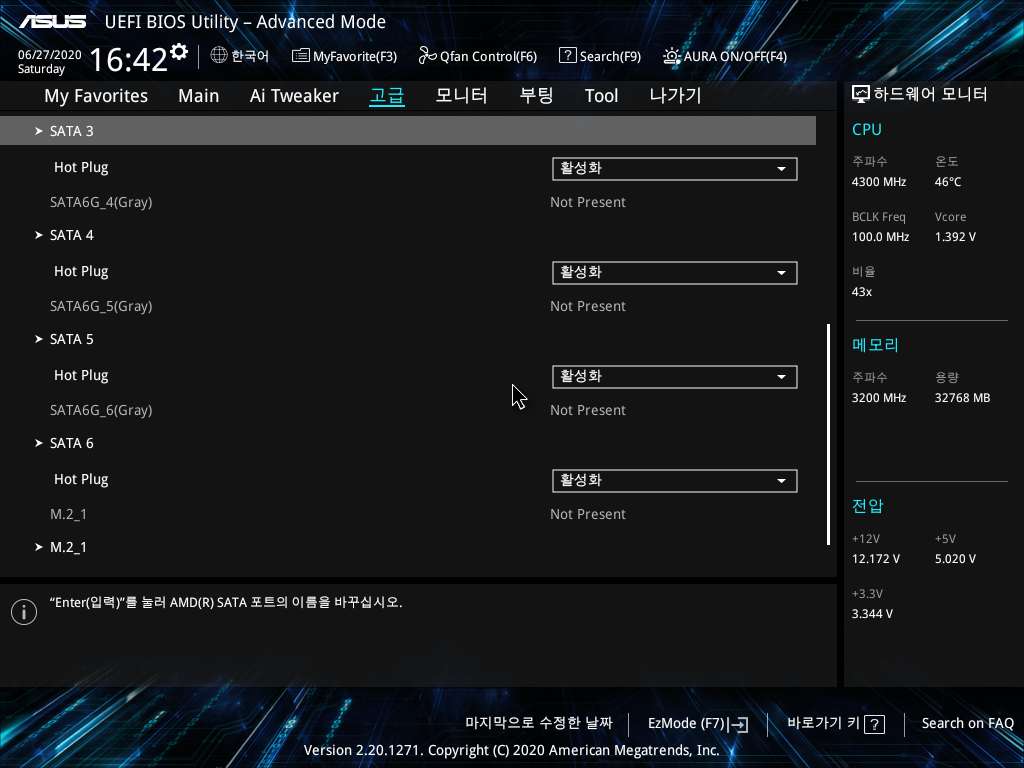1024x768 pixels.
Task: Click the gear icon next to the clock
Action: pos(179,52)
